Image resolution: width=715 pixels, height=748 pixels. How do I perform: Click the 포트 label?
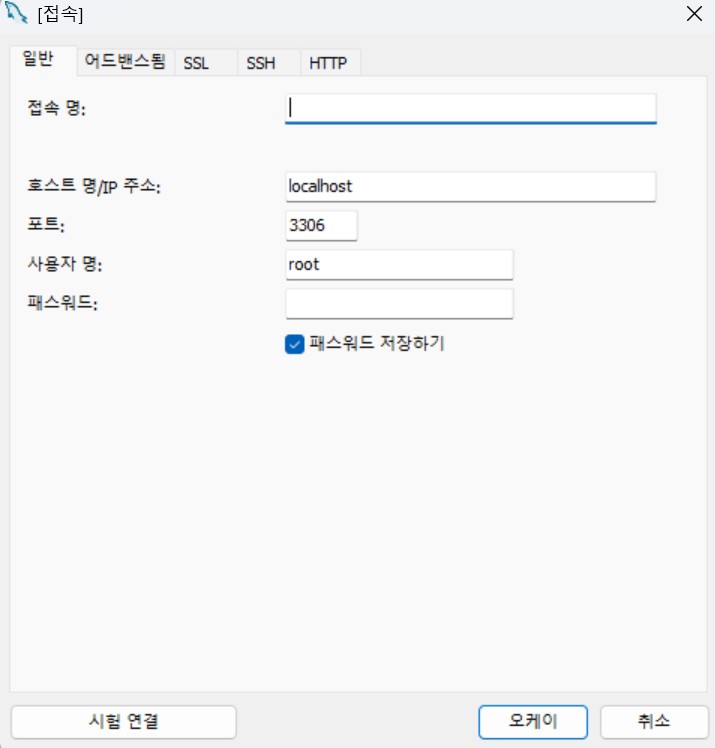[x=46, y=225]
